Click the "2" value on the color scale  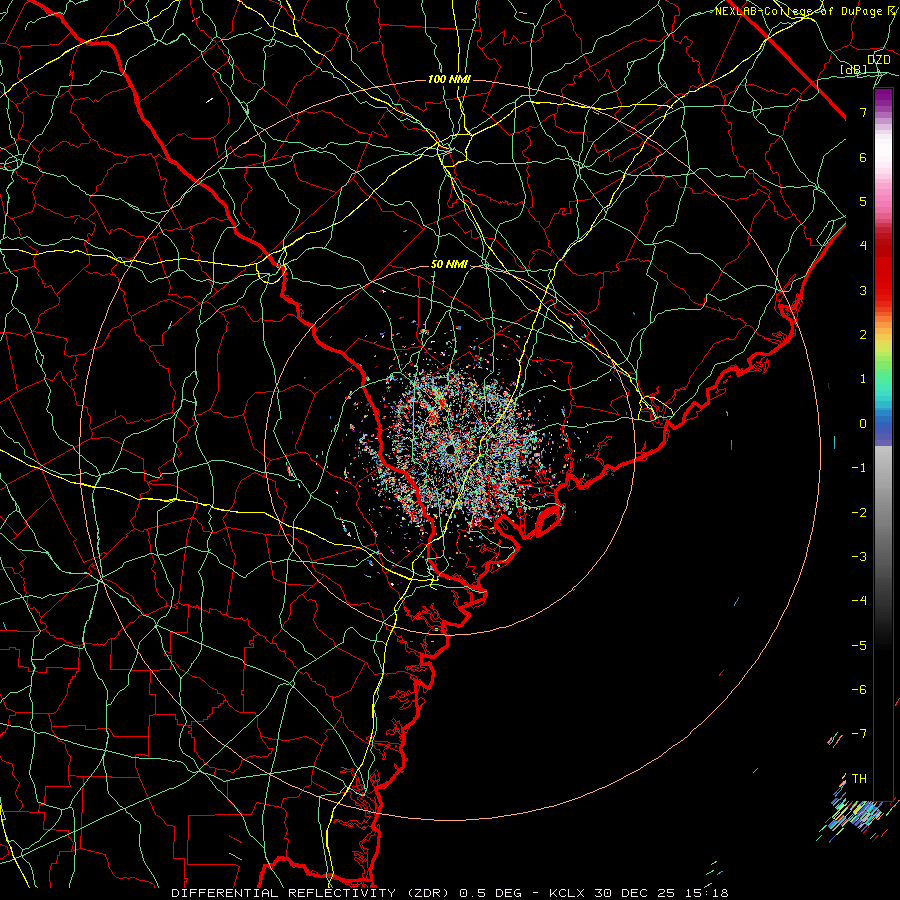tap(863, 335)
